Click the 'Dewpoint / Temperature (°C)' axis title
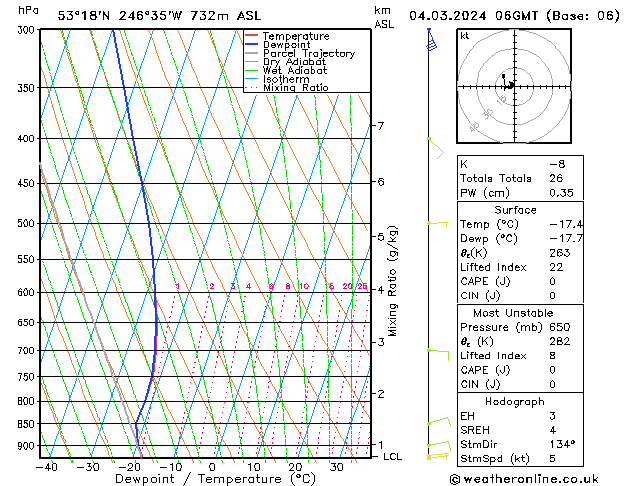 (215, 479)
